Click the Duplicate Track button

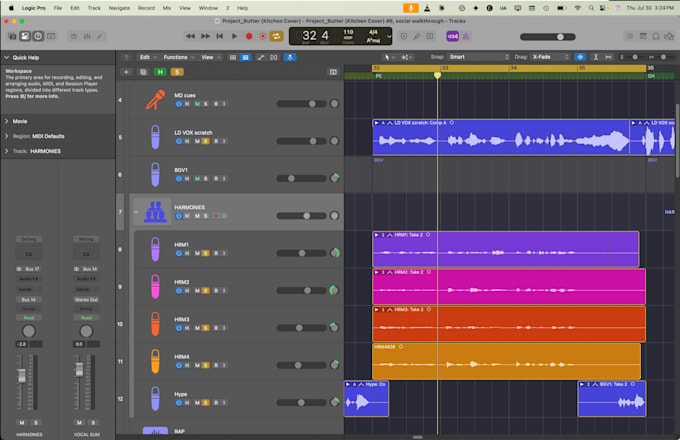tap(143, 72)
